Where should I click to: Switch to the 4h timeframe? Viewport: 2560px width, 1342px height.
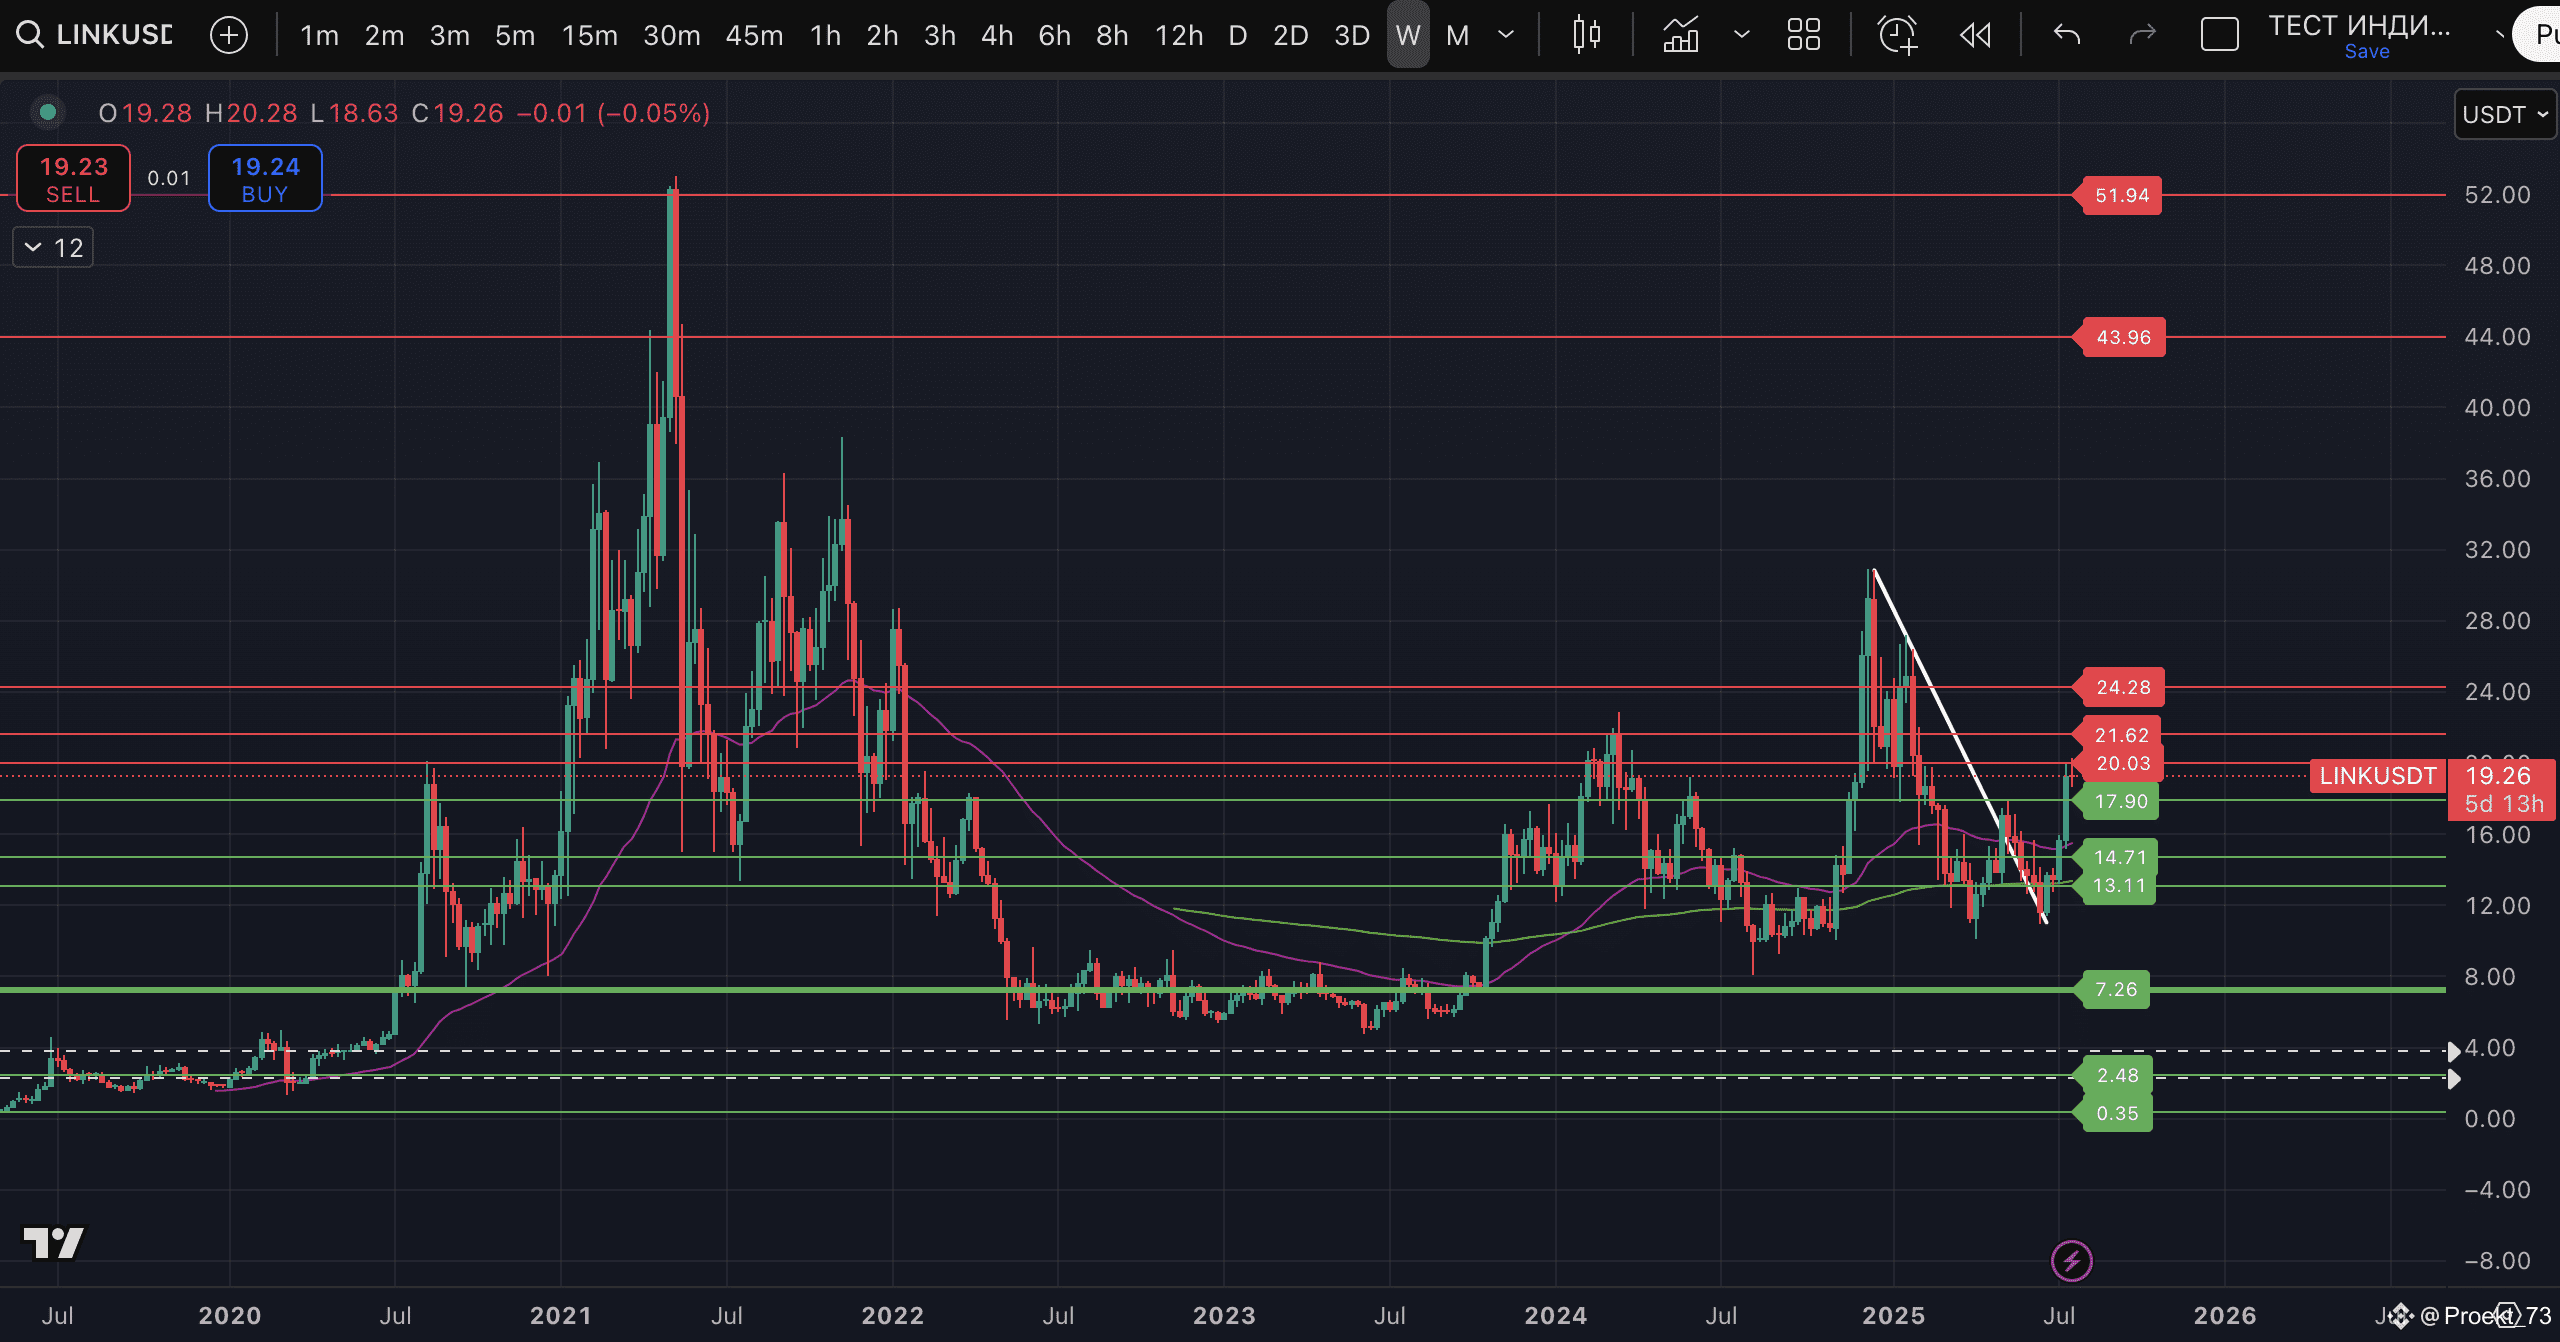point(997,35)
